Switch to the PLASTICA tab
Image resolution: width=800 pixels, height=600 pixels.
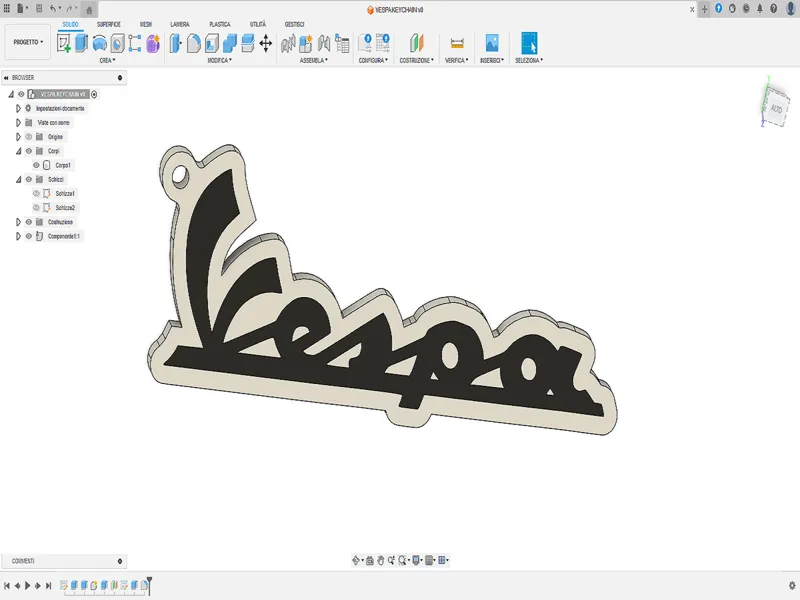(x=220, y=24)
